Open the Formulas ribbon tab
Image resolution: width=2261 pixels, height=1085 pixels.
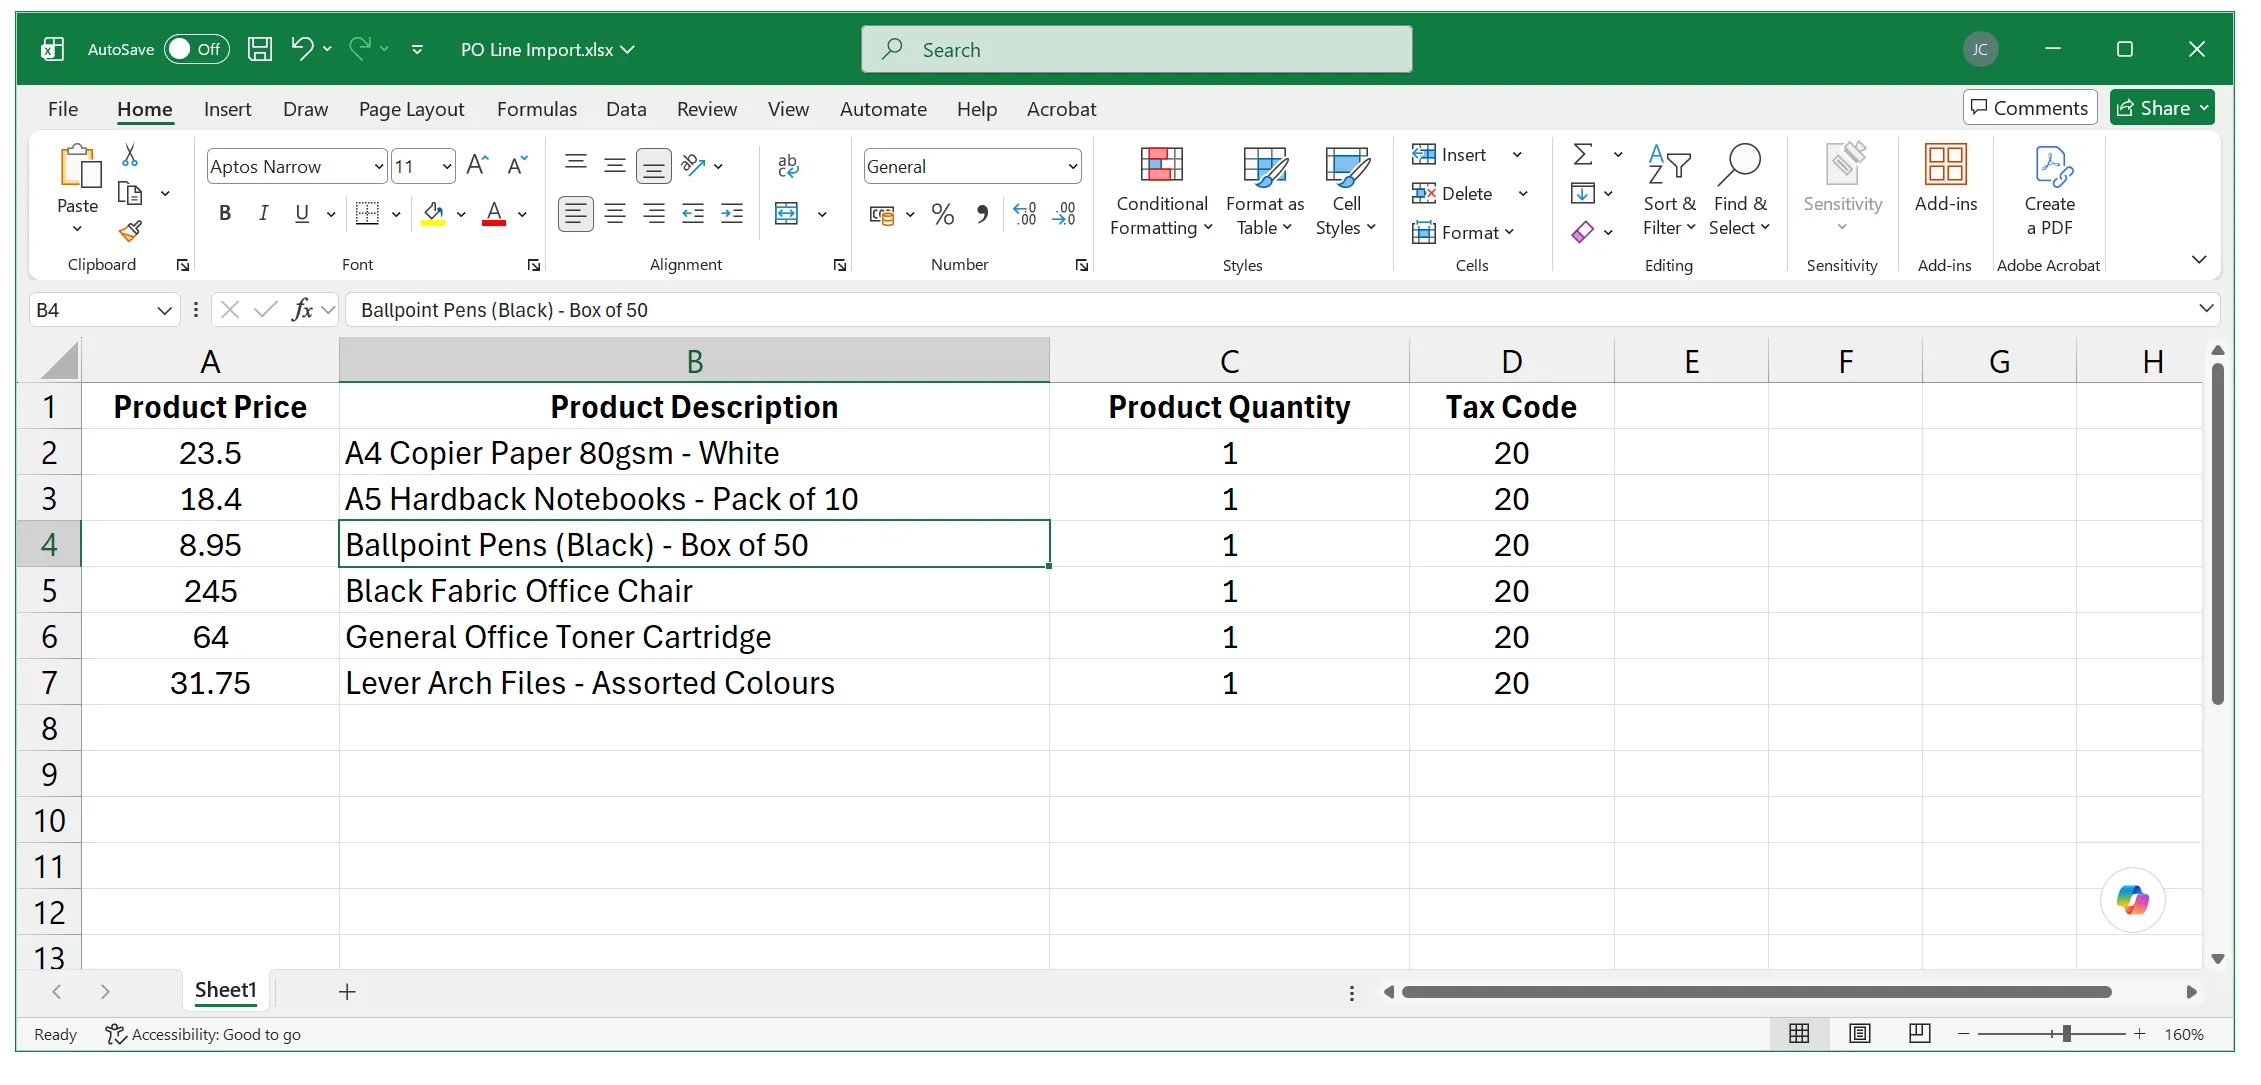(x=537, y=109)
